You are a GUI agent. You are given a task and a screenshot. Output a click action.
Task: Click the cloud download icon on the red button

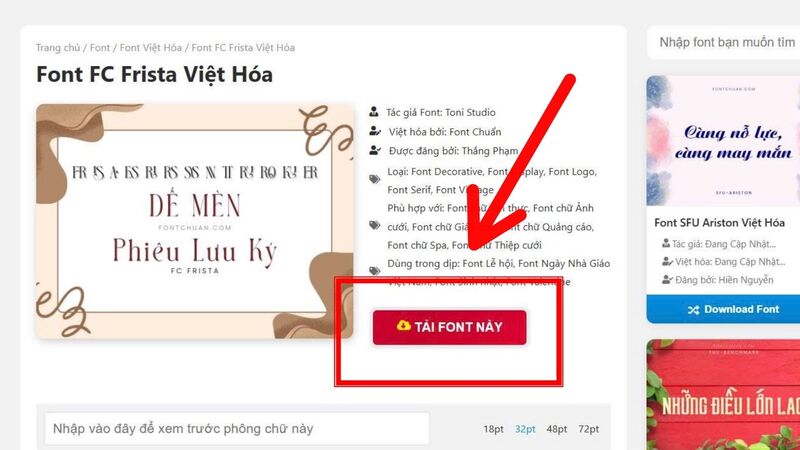click(x=404, y=326)
